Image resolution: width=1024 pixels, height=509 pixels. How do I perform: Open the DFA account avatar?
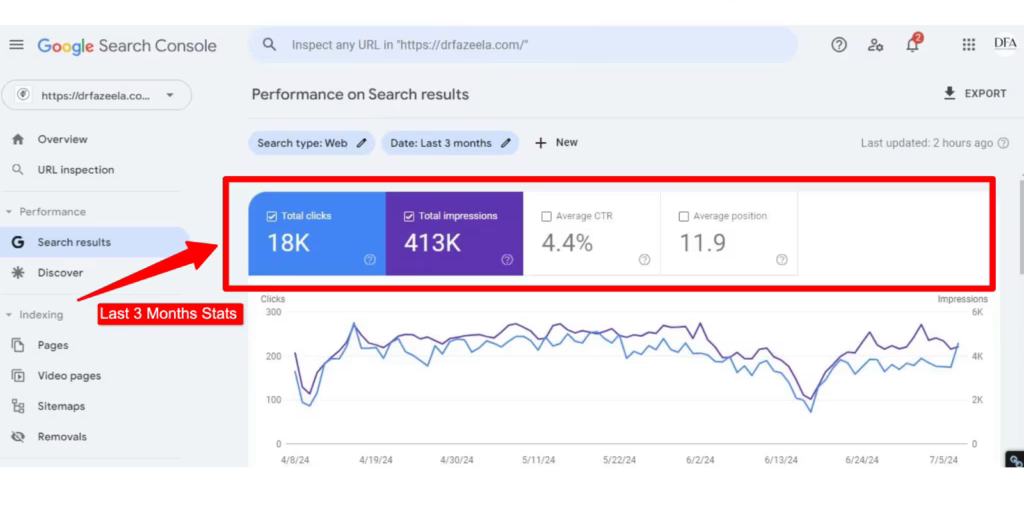coord(1005,44)
